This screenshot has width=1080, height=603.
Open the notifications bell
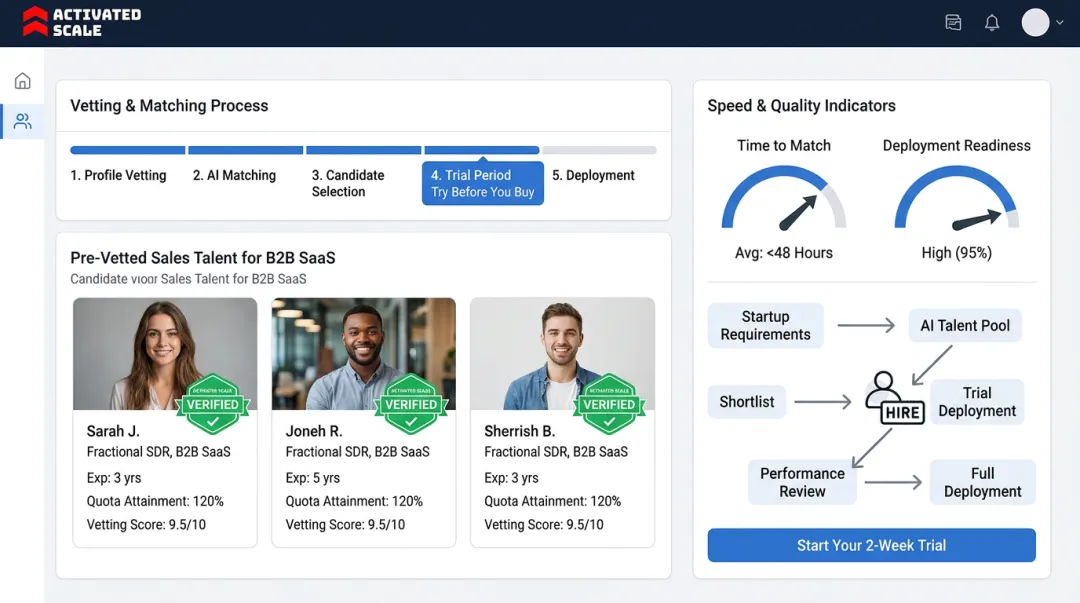992,23
